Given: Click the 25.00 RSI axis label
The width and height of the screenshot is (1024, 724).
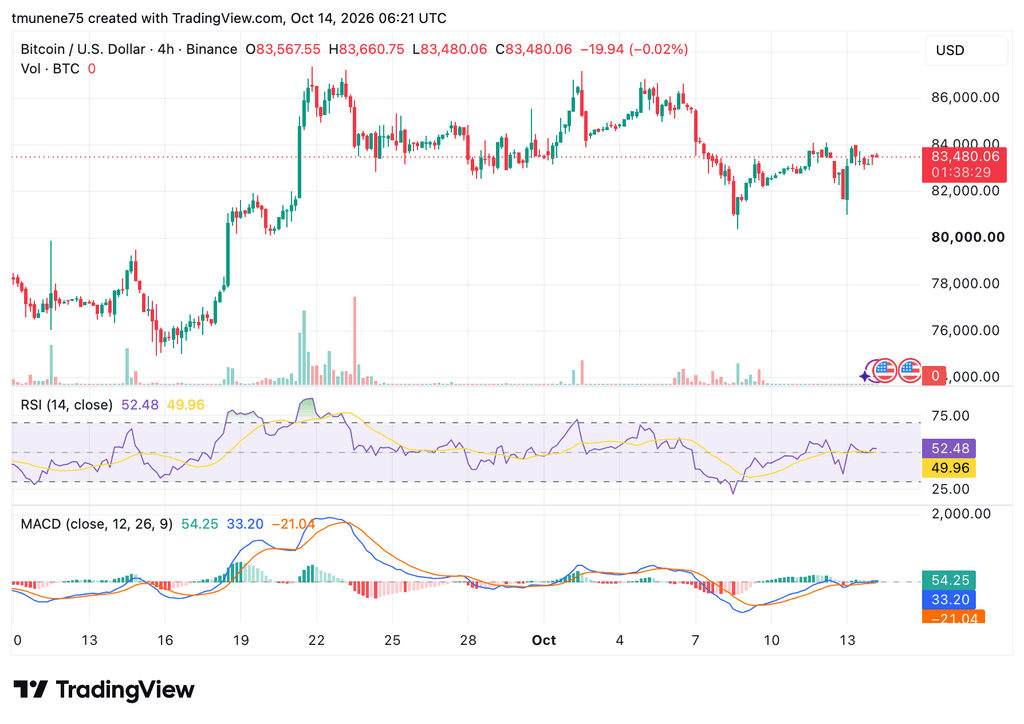Looking at the screenshot, I should pyautogui.click(x=950, y=489).
